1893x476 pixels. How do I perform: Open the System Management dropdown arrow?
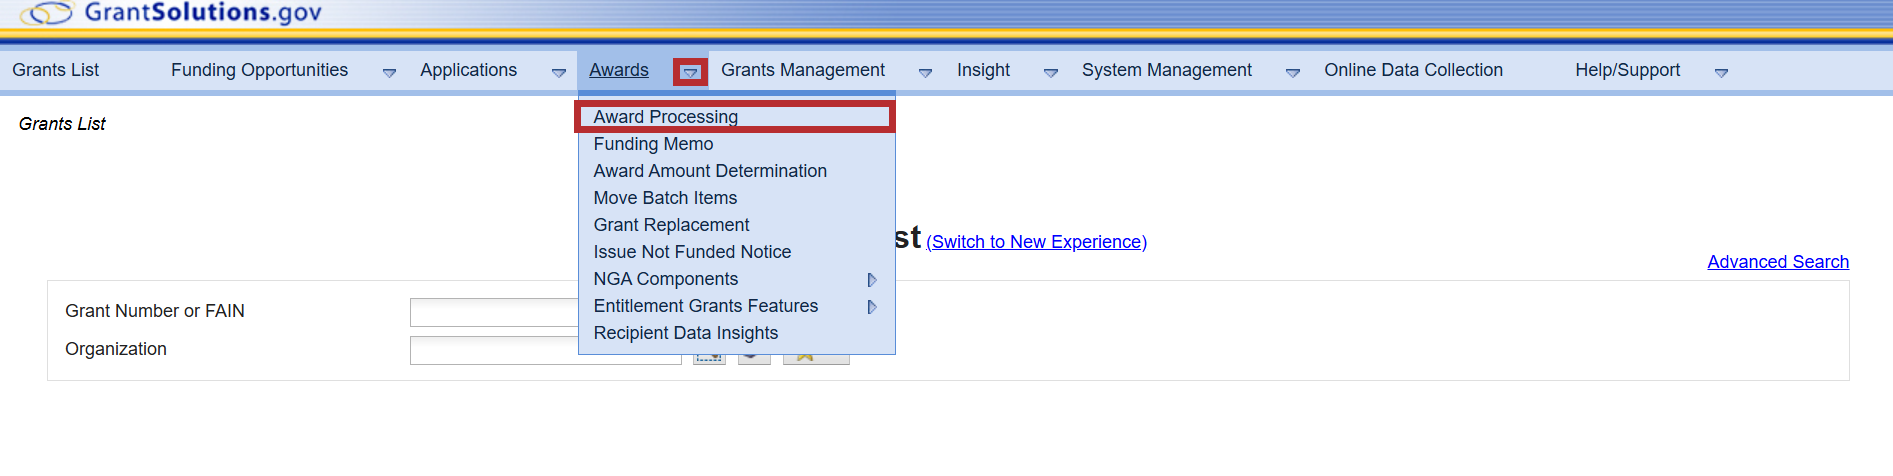pos(1292,72)
